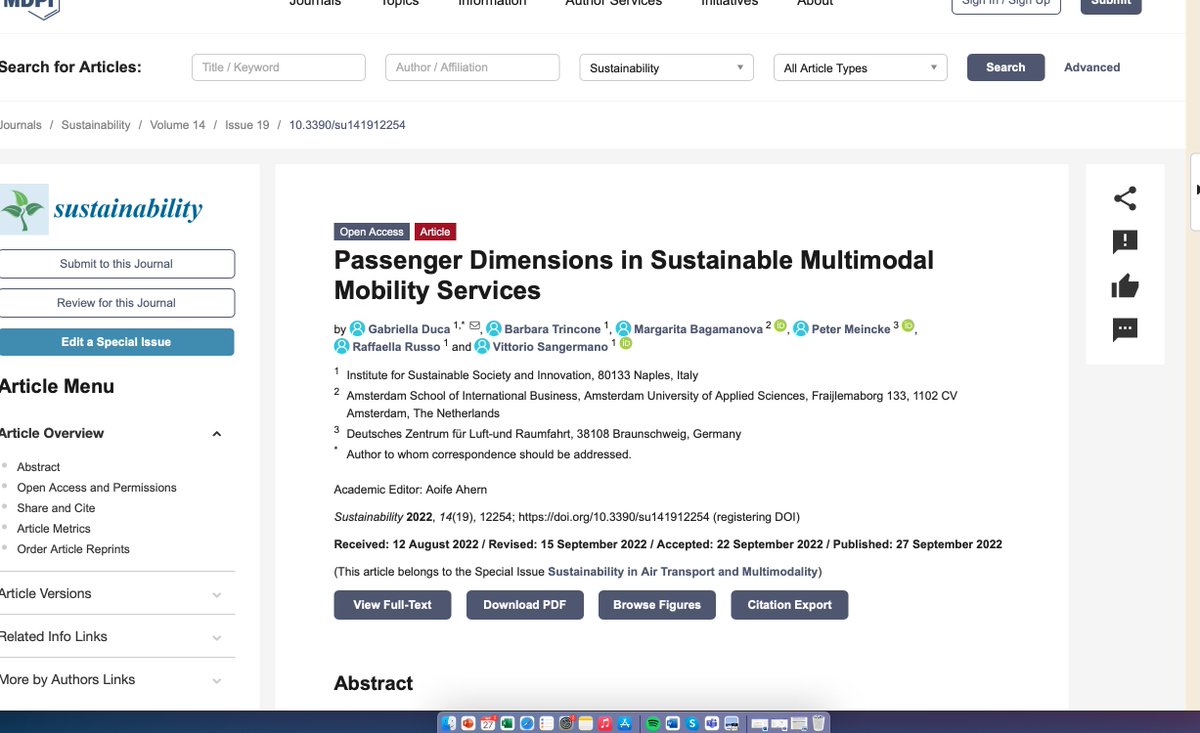Click the View Full-Text button
This screenshot has height=733, width=1200.
(392, 605)
